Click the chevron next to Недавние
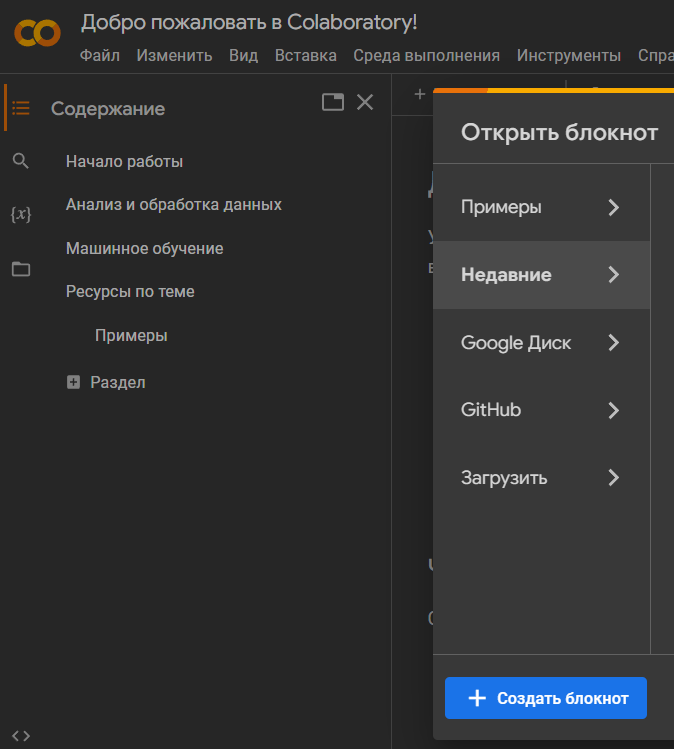The width and height of the screenshot is (674, 749). pos(614,275)
